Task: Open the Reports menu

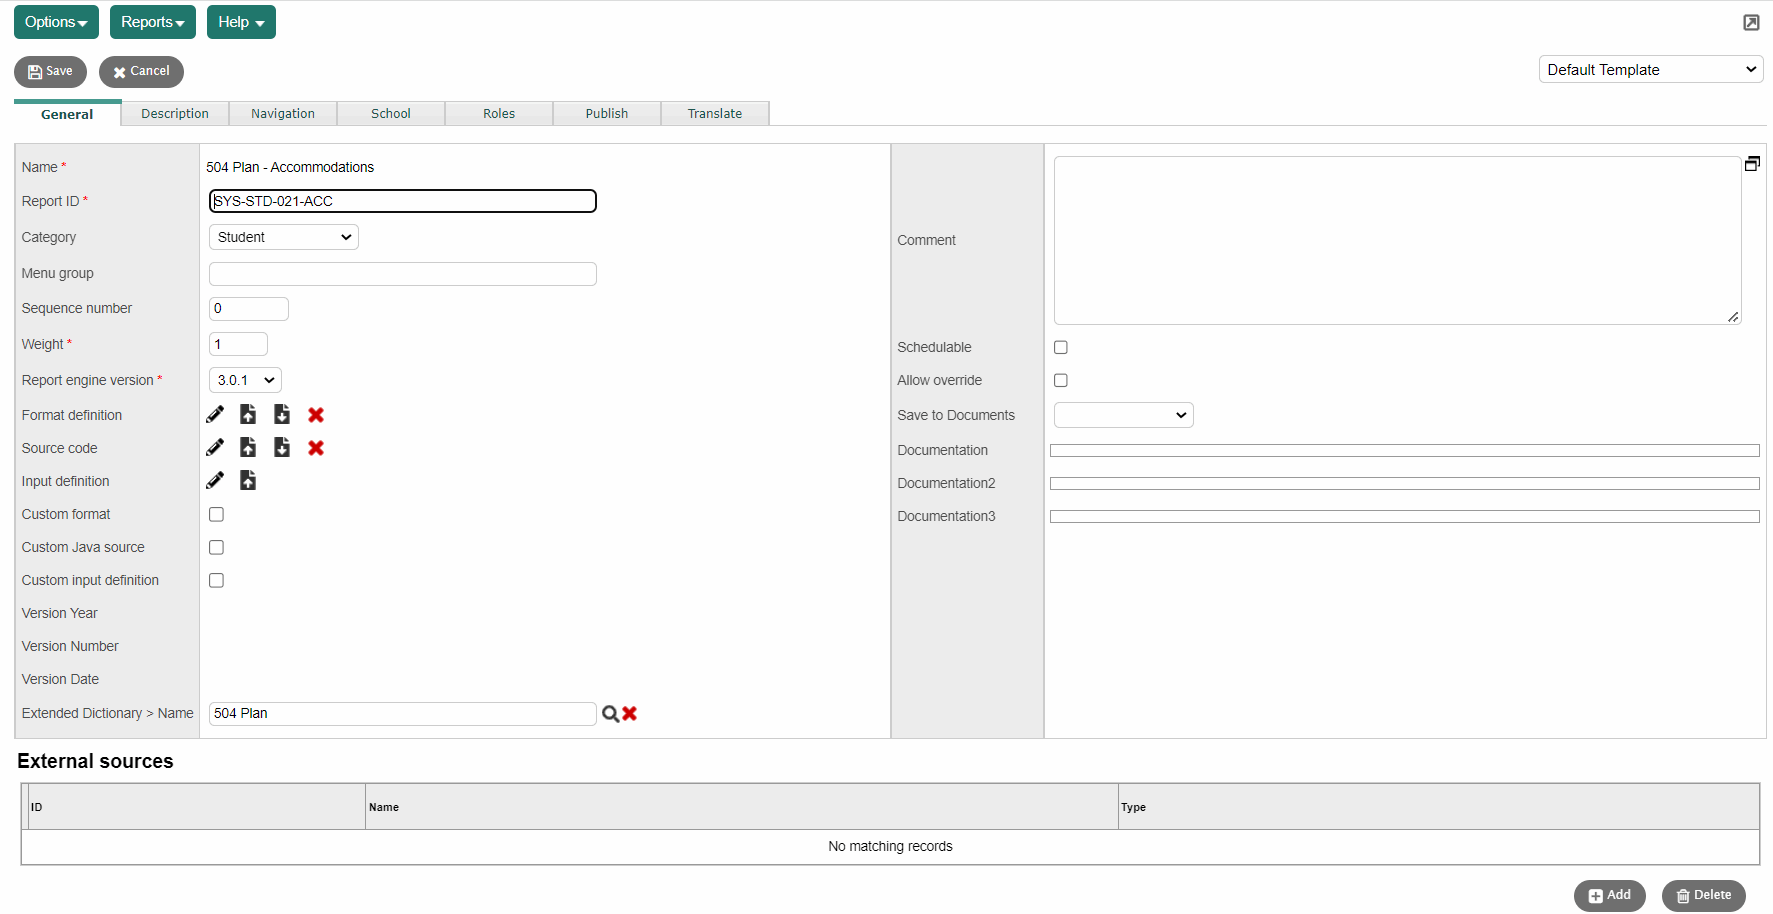Action: (152, 22)
